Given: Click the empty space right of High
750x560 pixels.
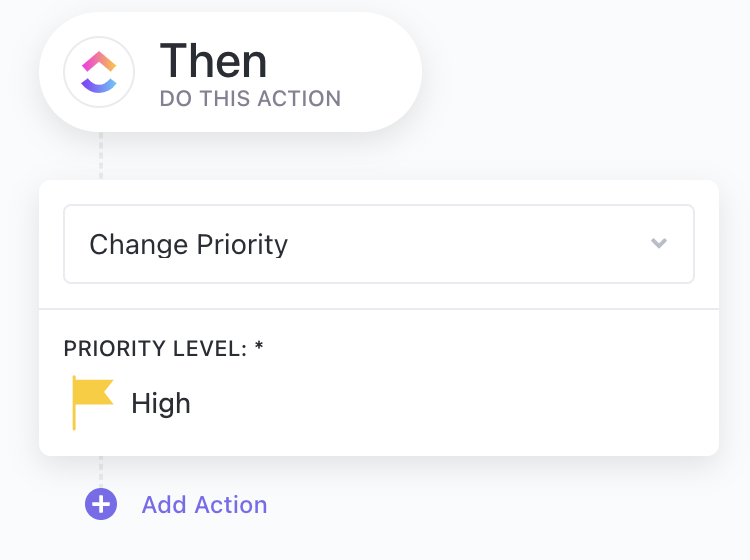Looking at the screenshot, I should tap(450, 403).
